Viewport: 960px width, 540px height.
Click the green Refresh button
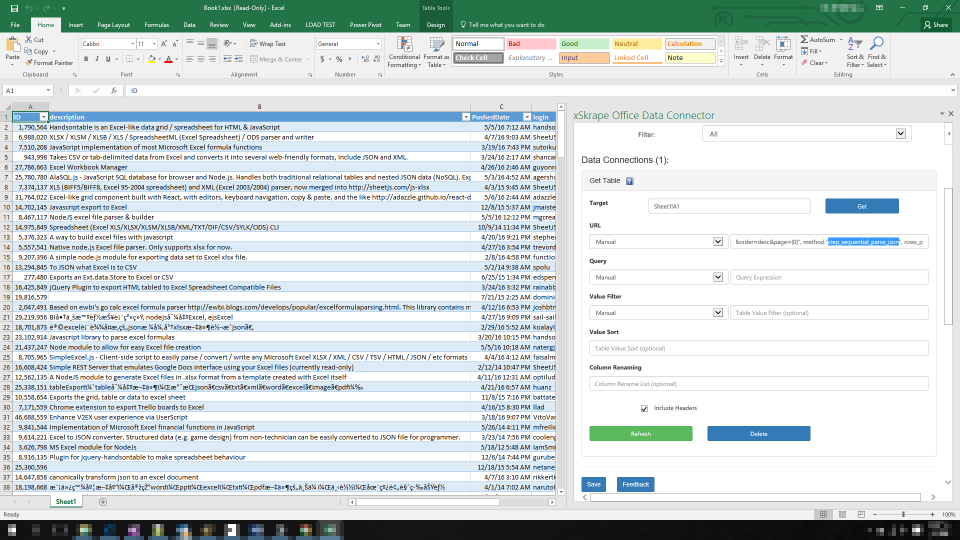[640, 434]
